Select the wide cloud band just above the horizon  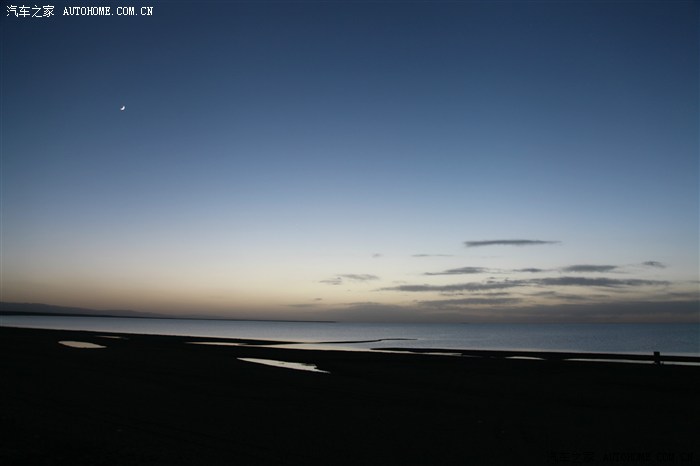point(520,285)
